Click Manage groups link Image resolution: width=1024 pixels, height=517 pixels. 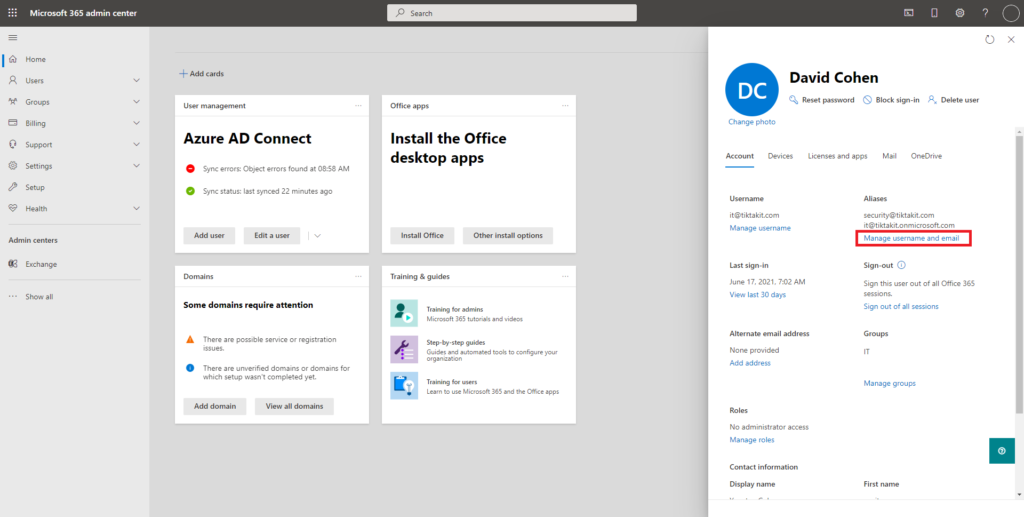click(889, 383)
